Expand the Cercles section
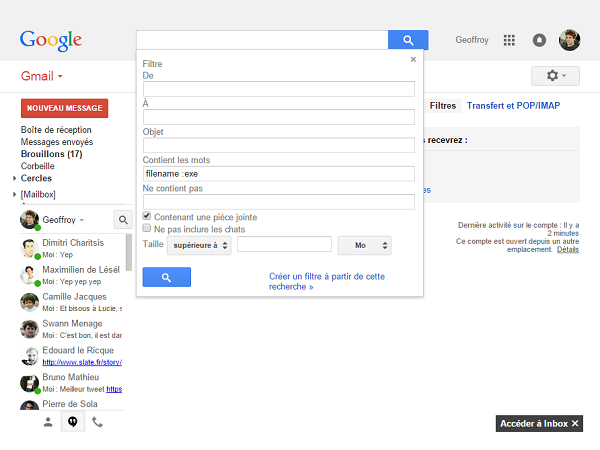Image resolution: width=600 pixels, height=450 pixels. tap(15, 178)
